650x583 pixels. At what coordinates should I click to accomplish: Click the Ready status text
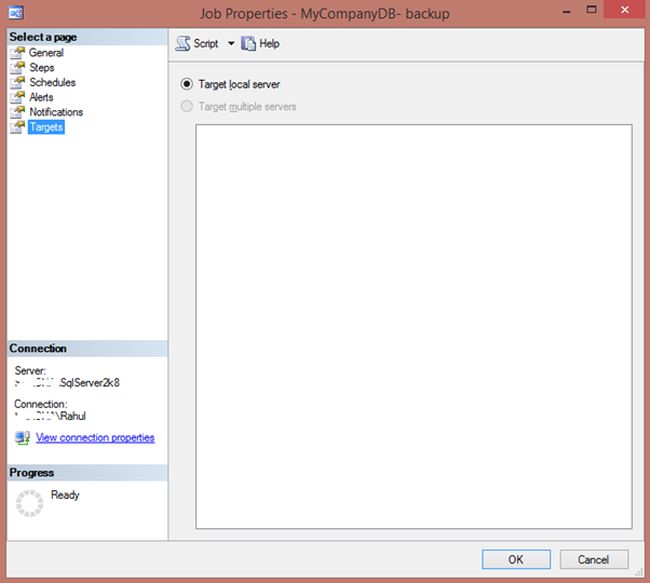(65, 495)
